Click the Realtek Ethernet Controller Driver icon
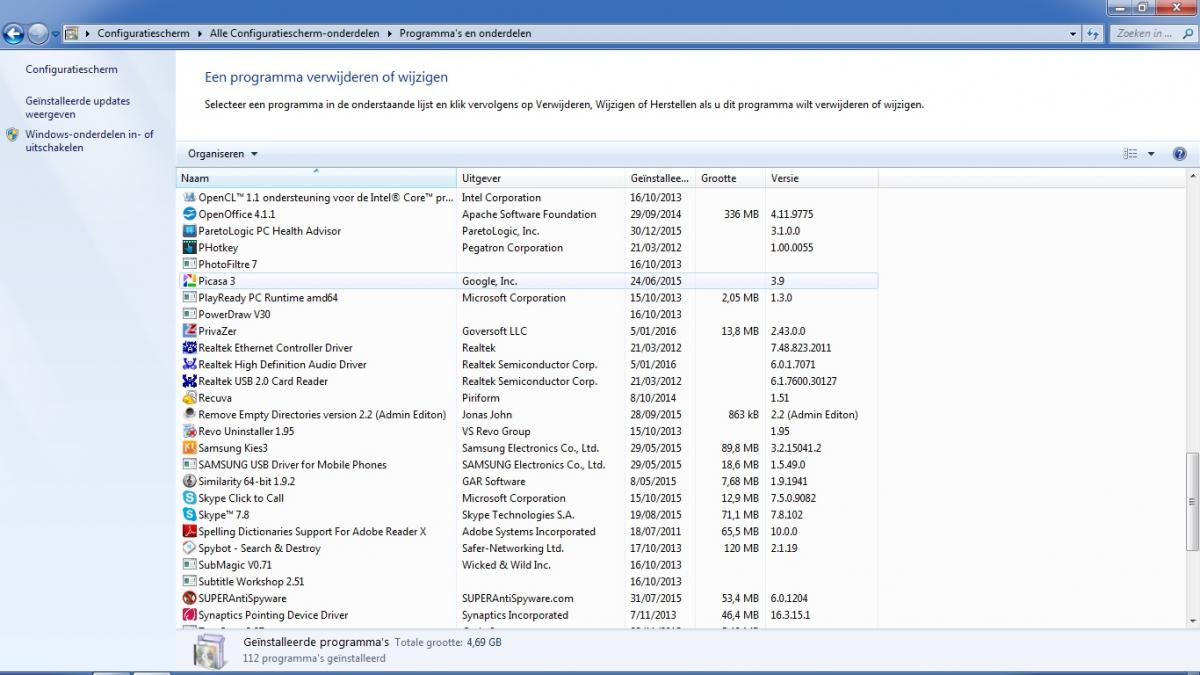 [x=190, y=348]
